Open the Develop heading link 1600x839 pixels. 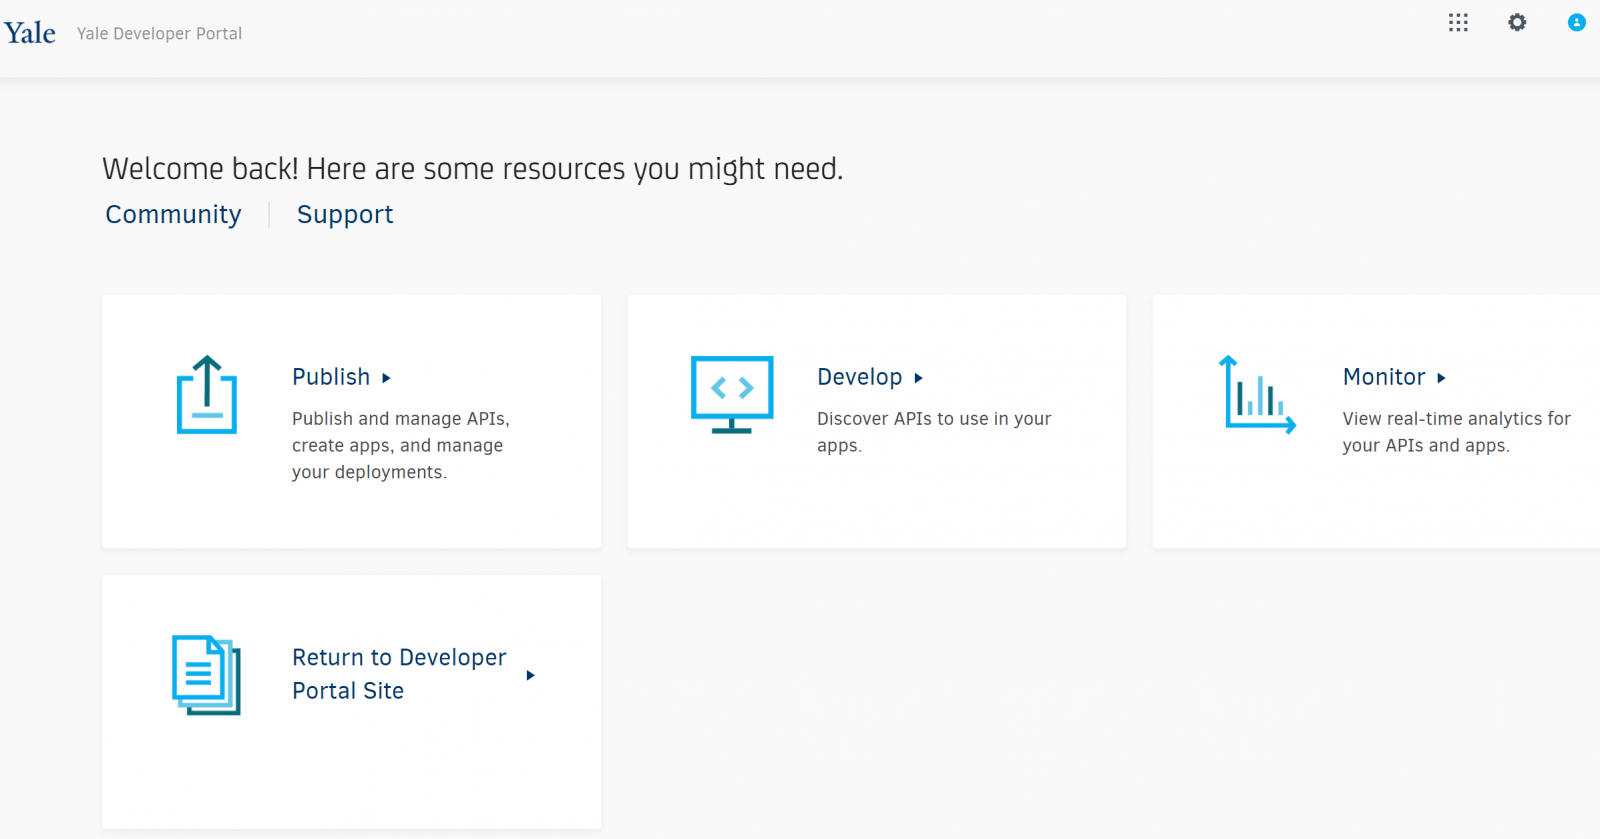tap(859, 377)
